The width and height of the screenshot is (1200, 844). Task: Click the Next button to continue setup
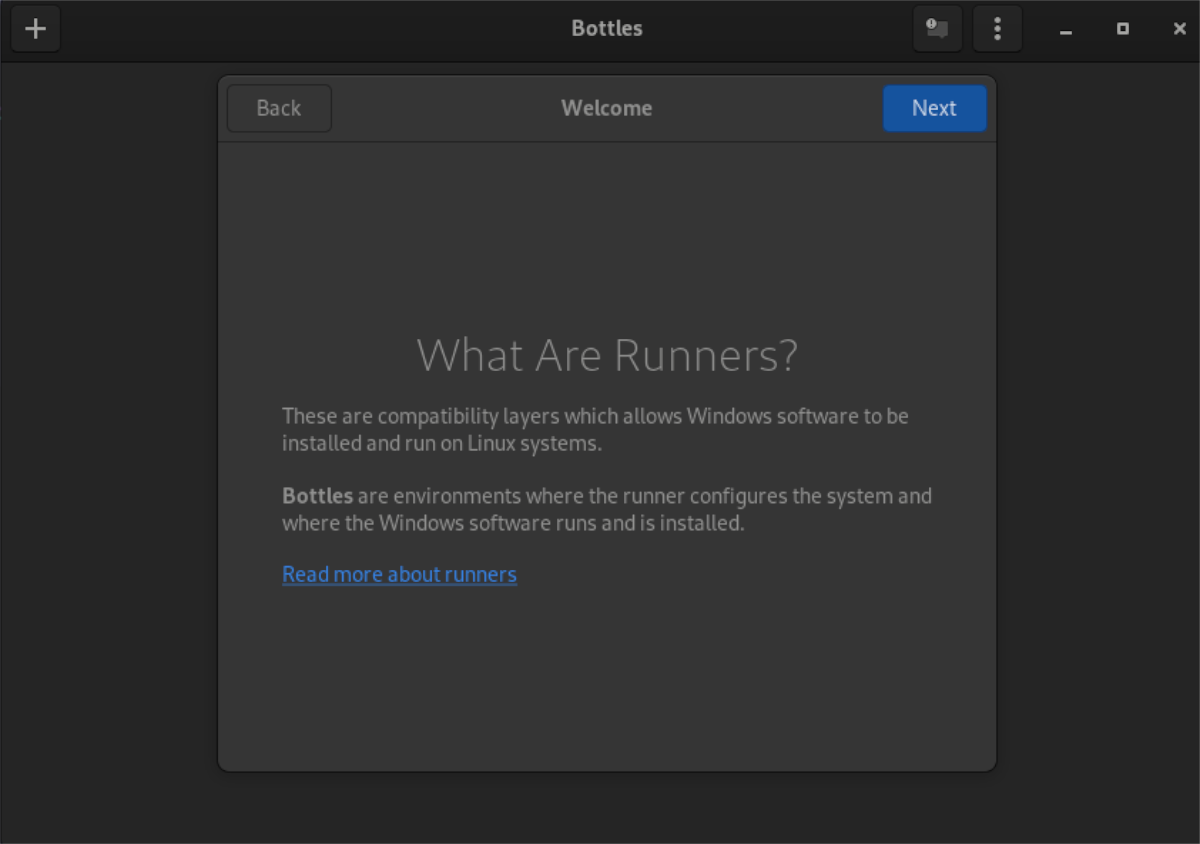pos(934,108)
